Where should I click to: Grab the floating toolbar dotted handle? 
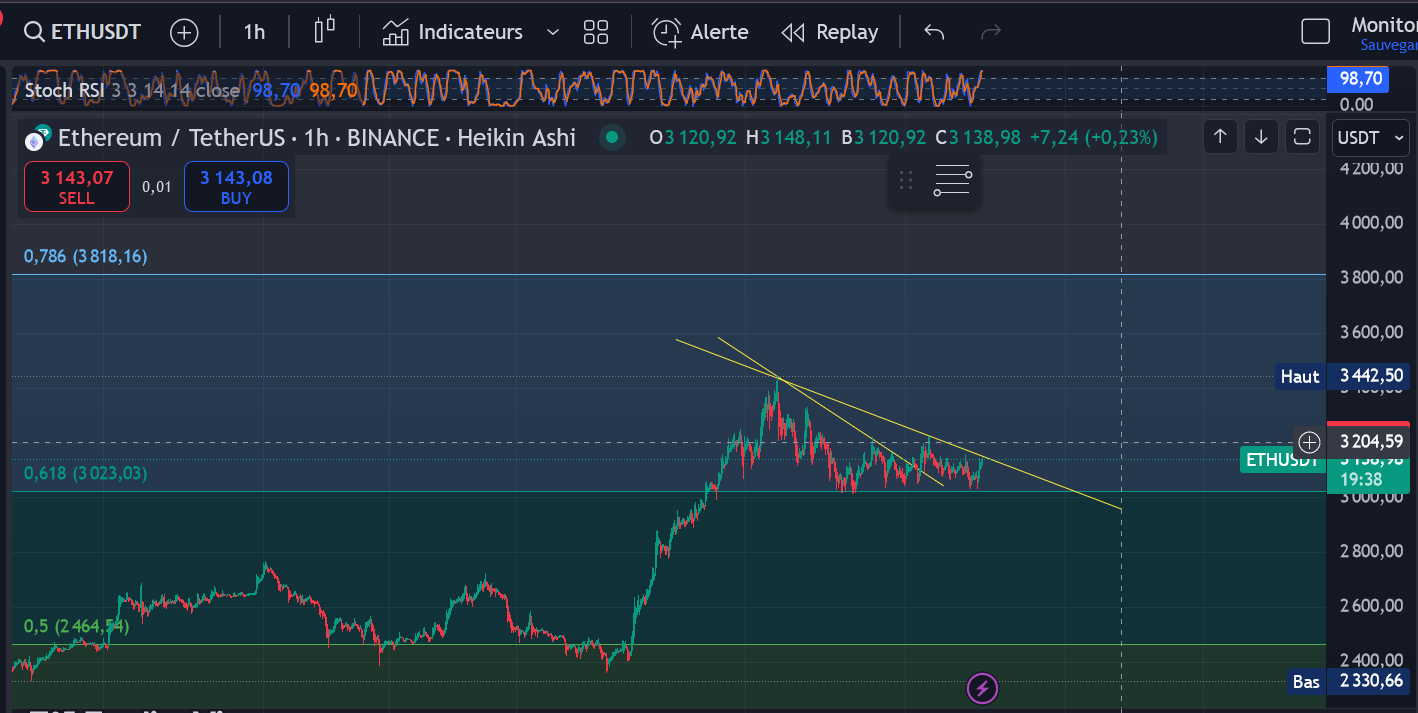(906, 180)
